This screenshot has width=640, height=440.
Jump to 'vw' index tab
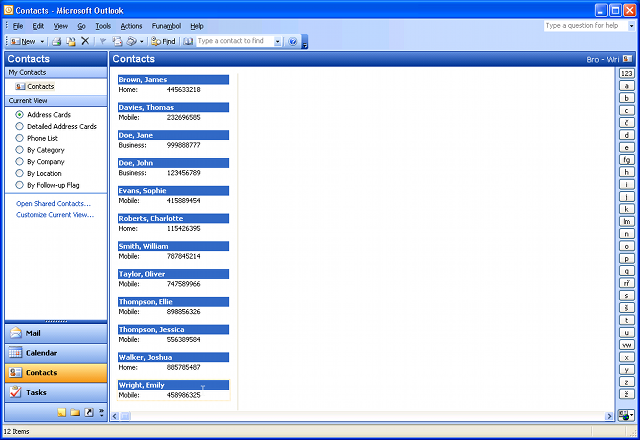pyautogui.click(x=627, y=345)
